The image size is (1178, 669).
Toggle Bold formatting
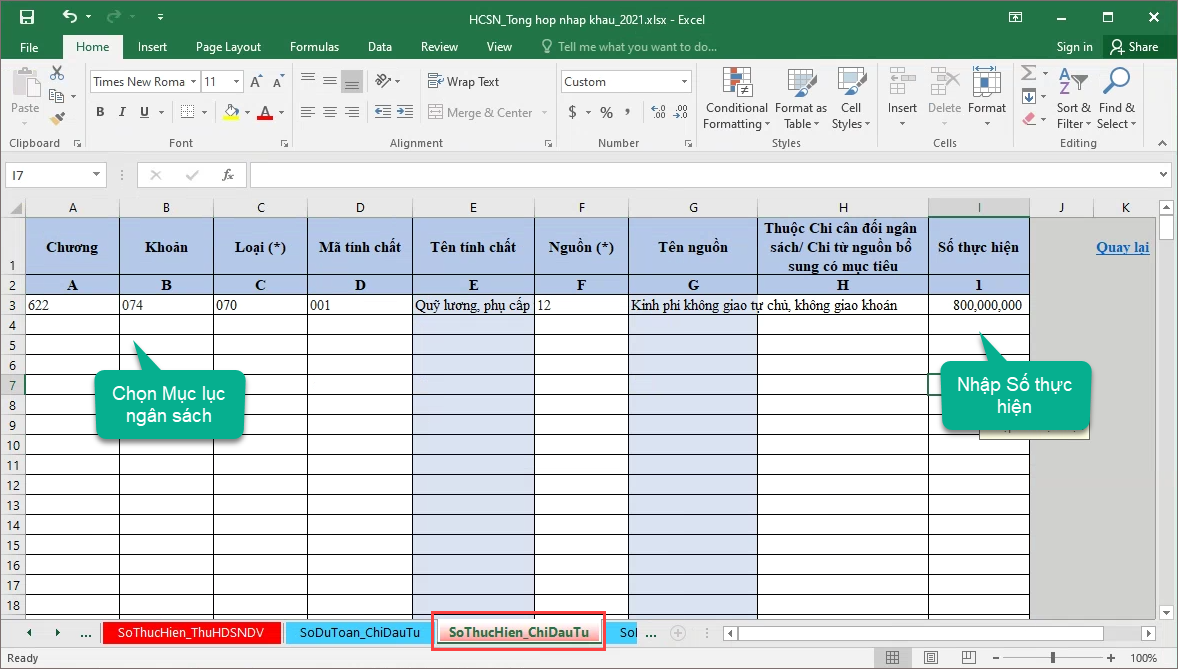click(100, 112)
